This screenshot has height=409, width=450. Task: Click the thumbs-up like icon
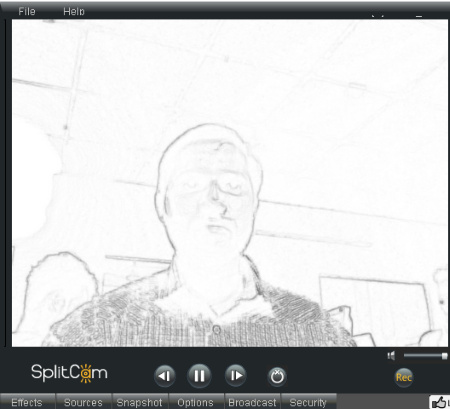tap(439, 402)
